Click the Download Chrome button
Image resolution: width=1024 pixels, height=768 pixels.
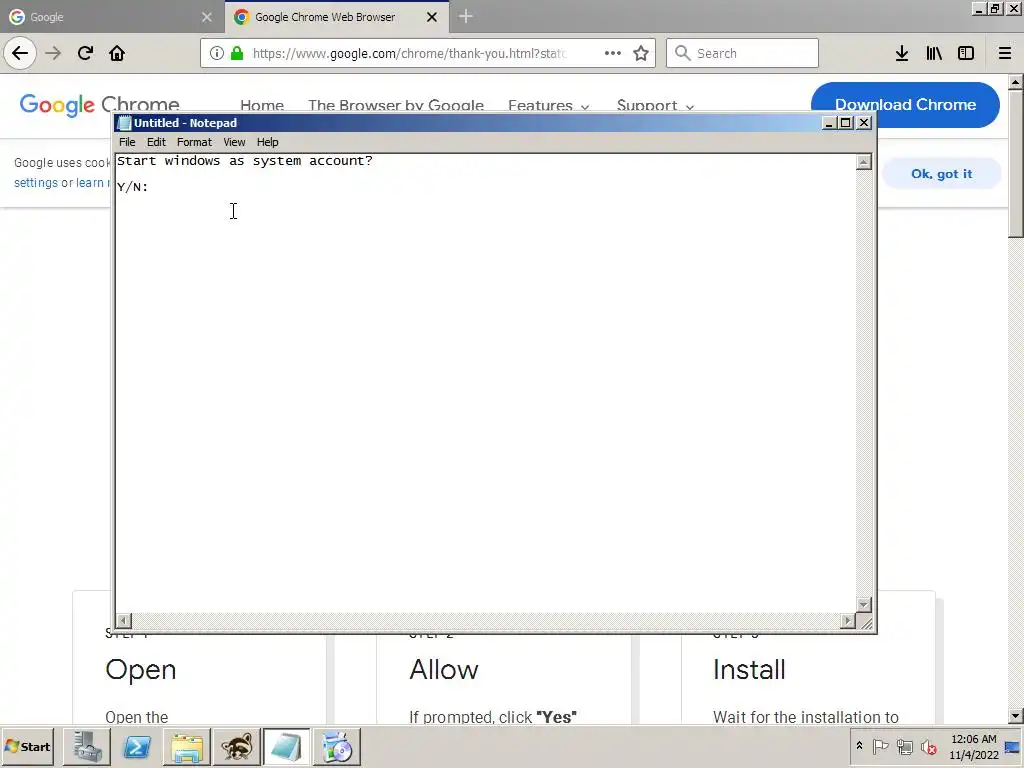905,104
